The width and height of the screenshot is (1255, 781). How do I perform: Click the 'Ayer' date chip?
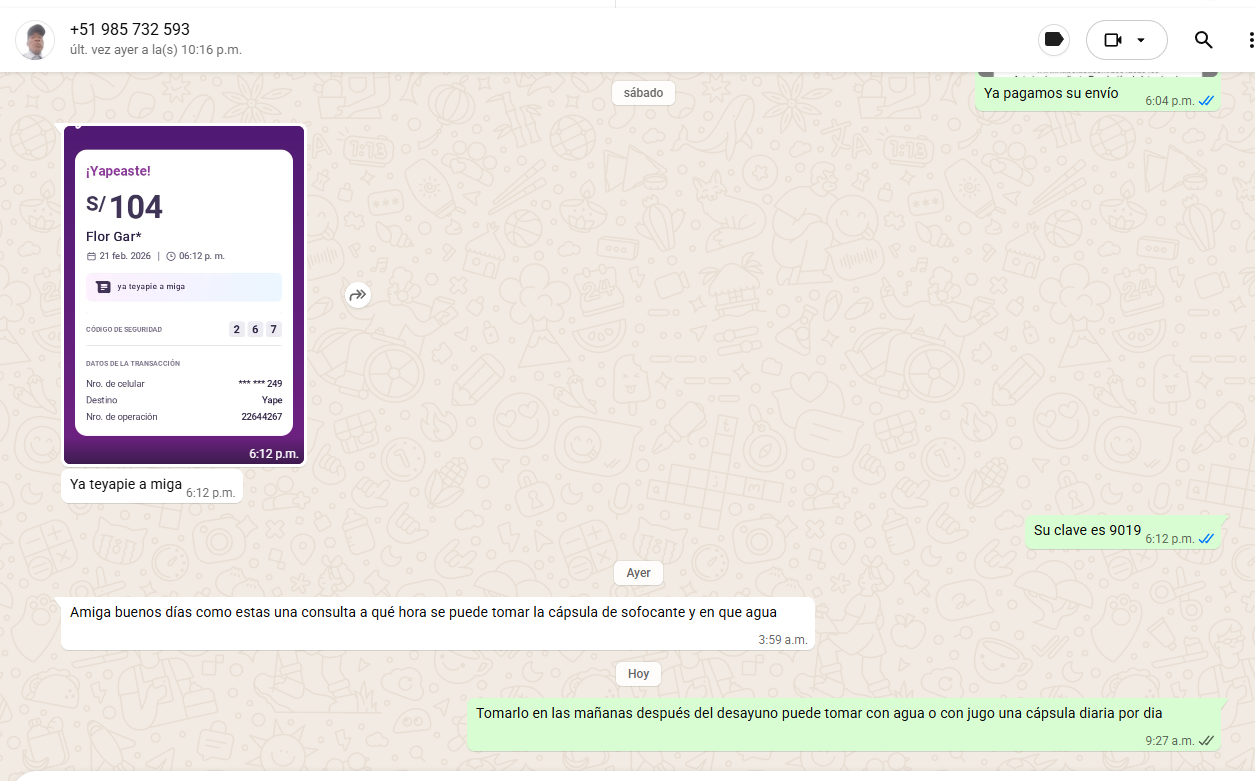(638, 573)
